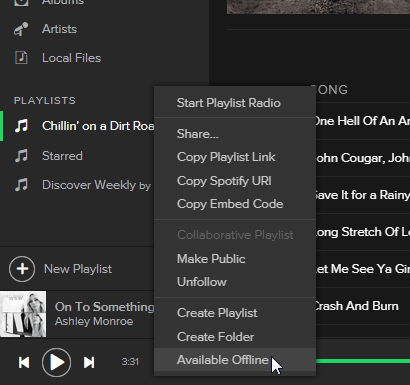Skip to the previous track
Screen dimensions: 410x385
24,362
